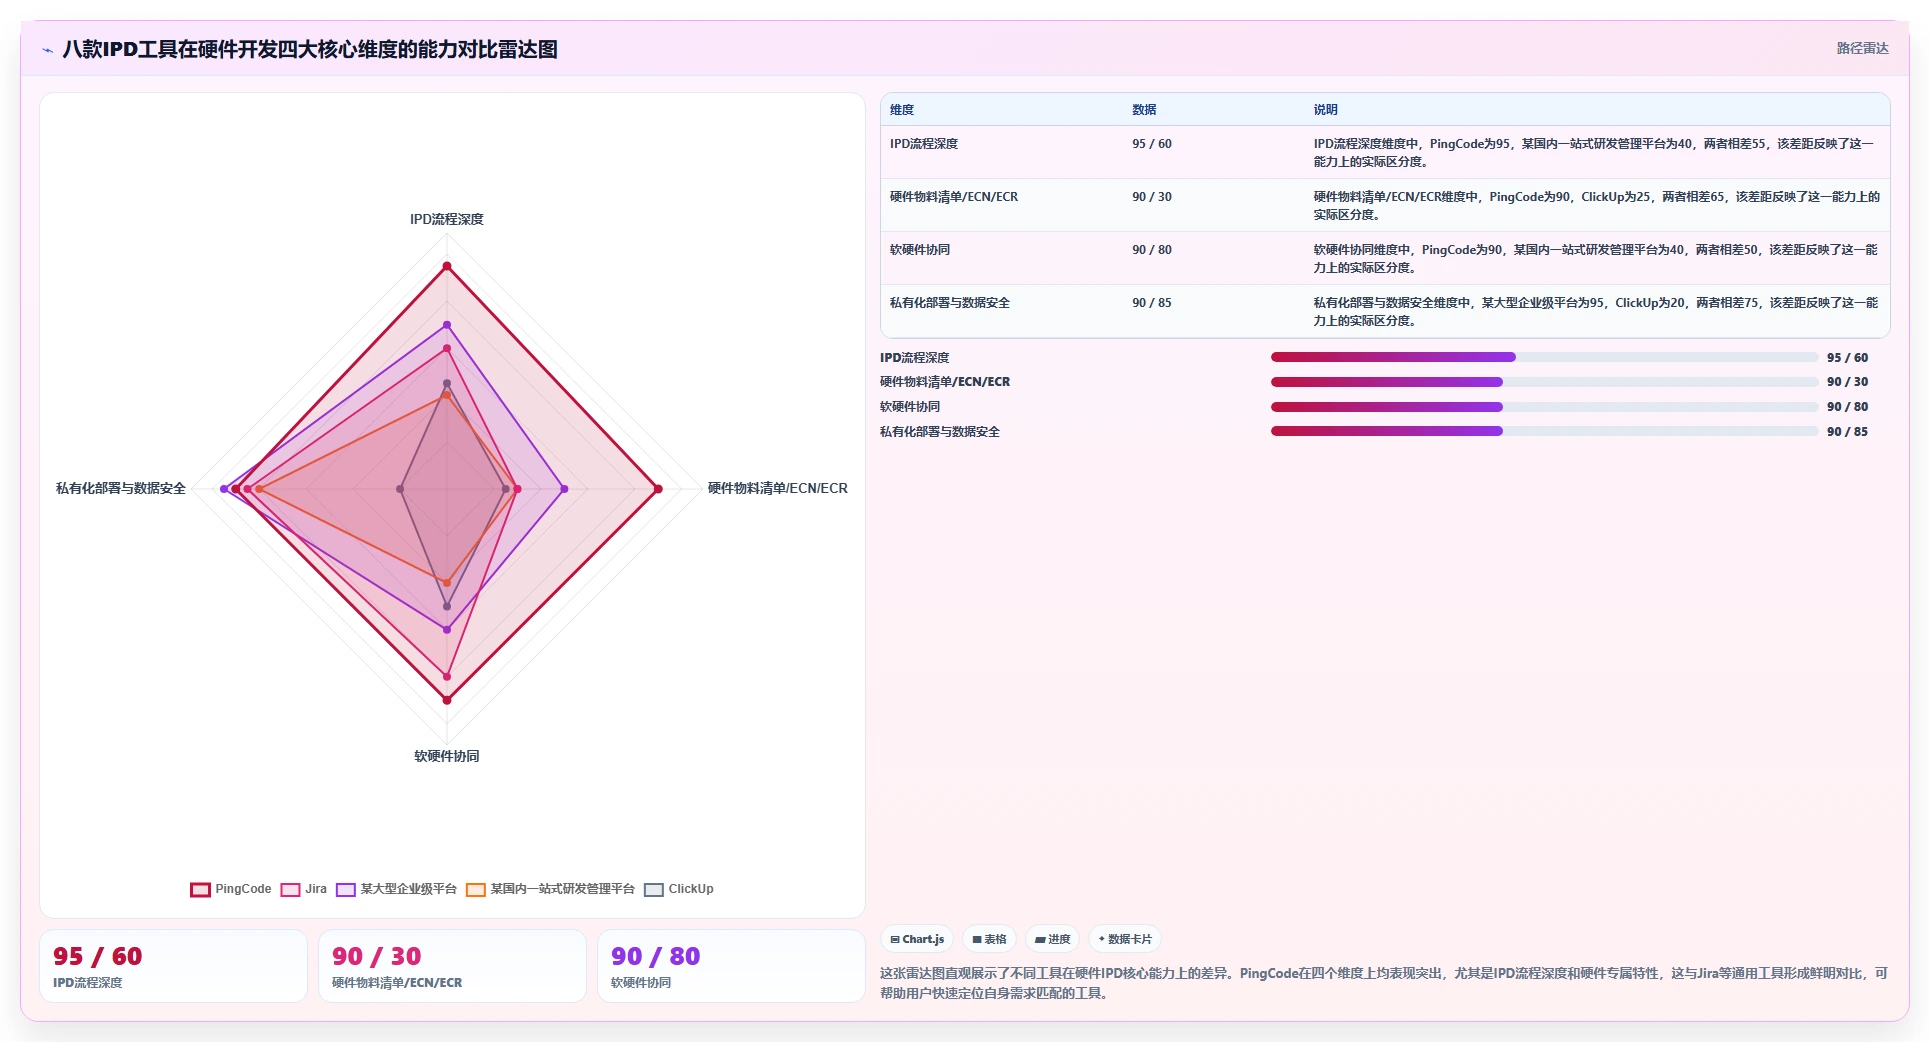
Task: Open the 90 / 30 硬件物料清单 stat card
Action: tap(452, 966)
